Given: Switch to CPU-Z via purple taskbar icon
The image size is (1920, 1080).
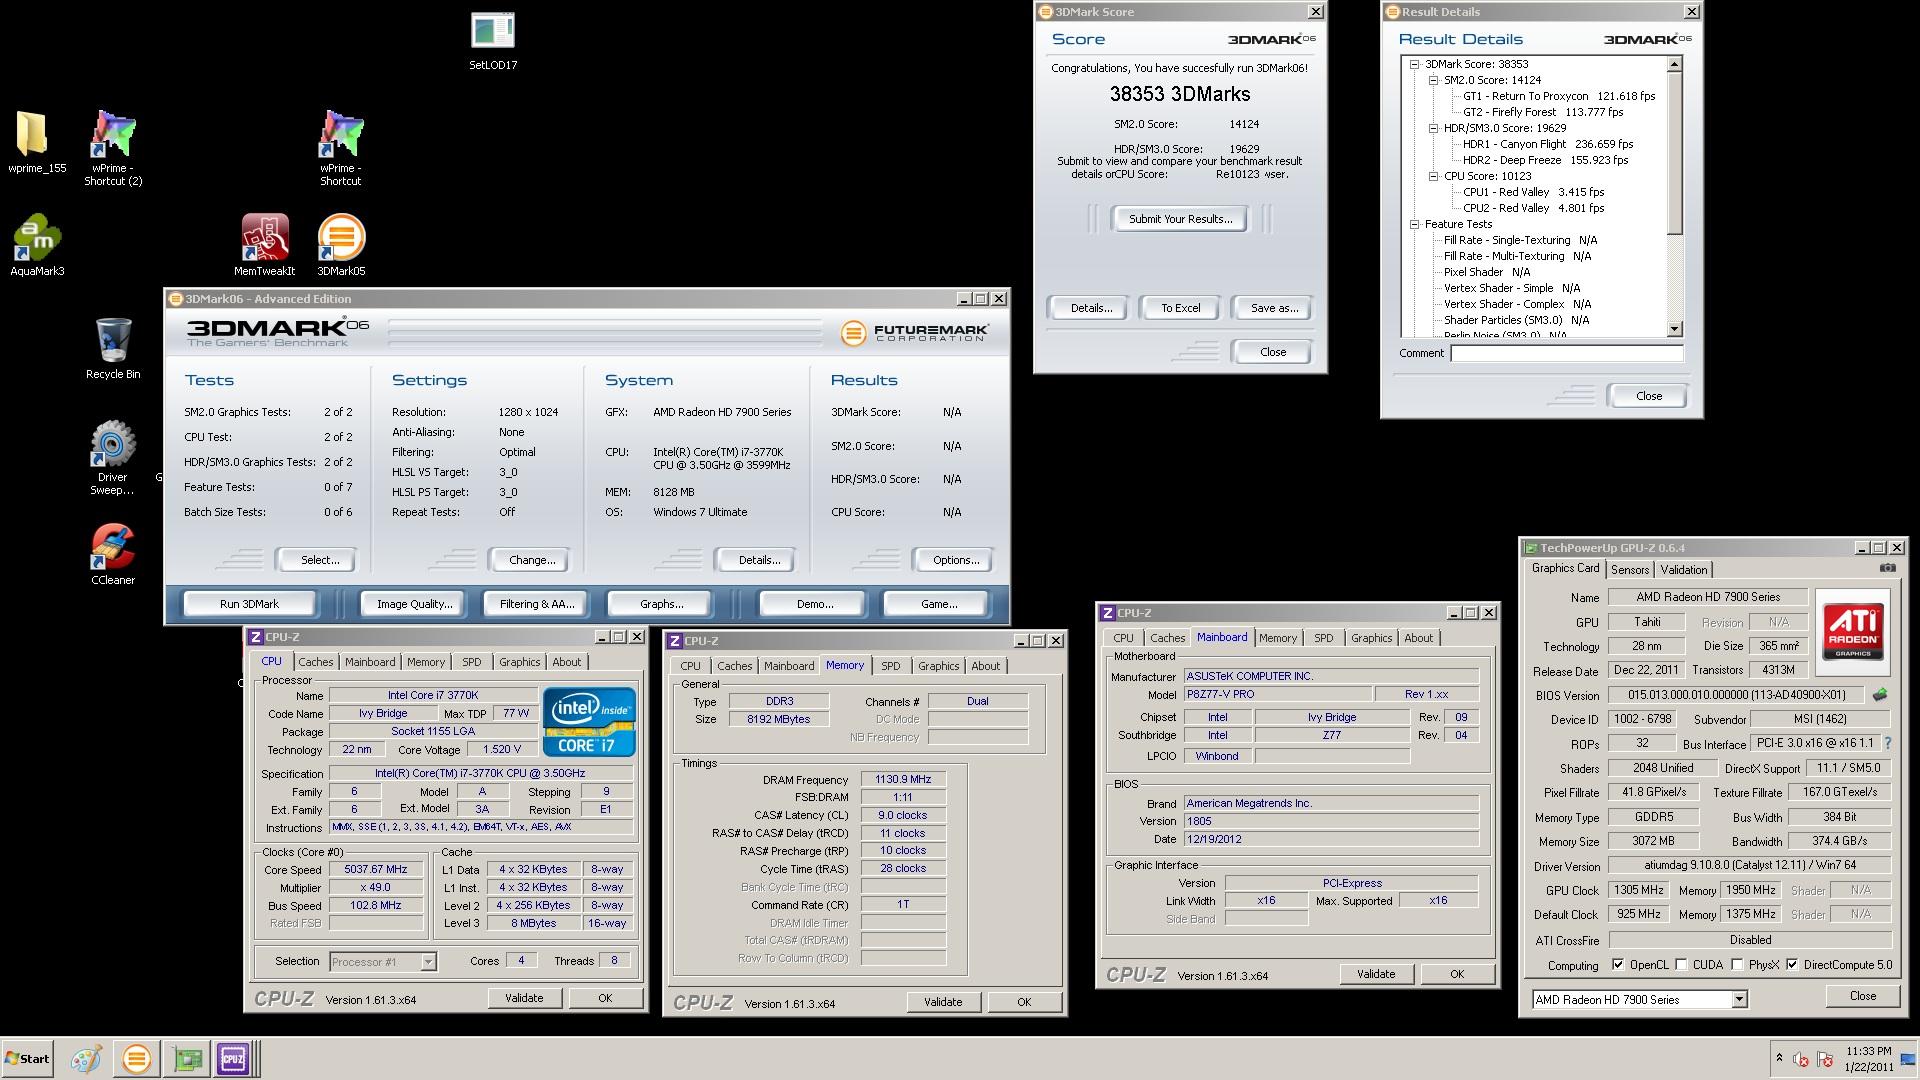Looking at the screenshot, I should 233,1058.
